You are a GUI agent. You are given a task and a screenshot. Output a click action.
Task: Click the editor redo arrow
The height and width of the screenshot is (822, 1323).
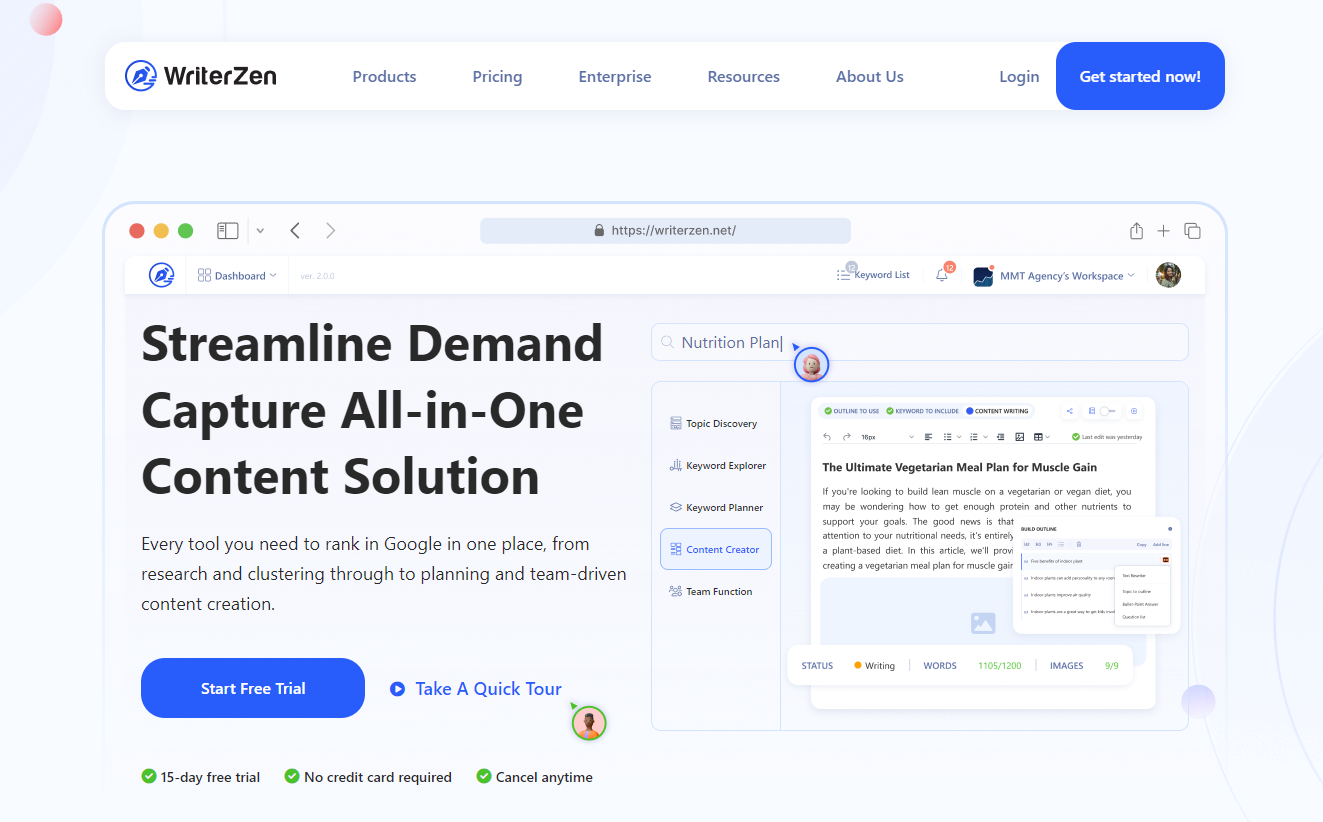click(847, 437)
